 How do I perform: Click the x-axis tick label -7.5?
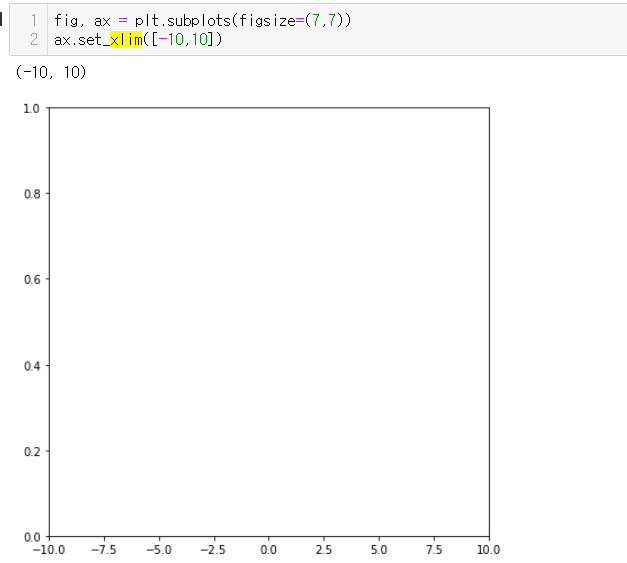(x=104, y=550)
